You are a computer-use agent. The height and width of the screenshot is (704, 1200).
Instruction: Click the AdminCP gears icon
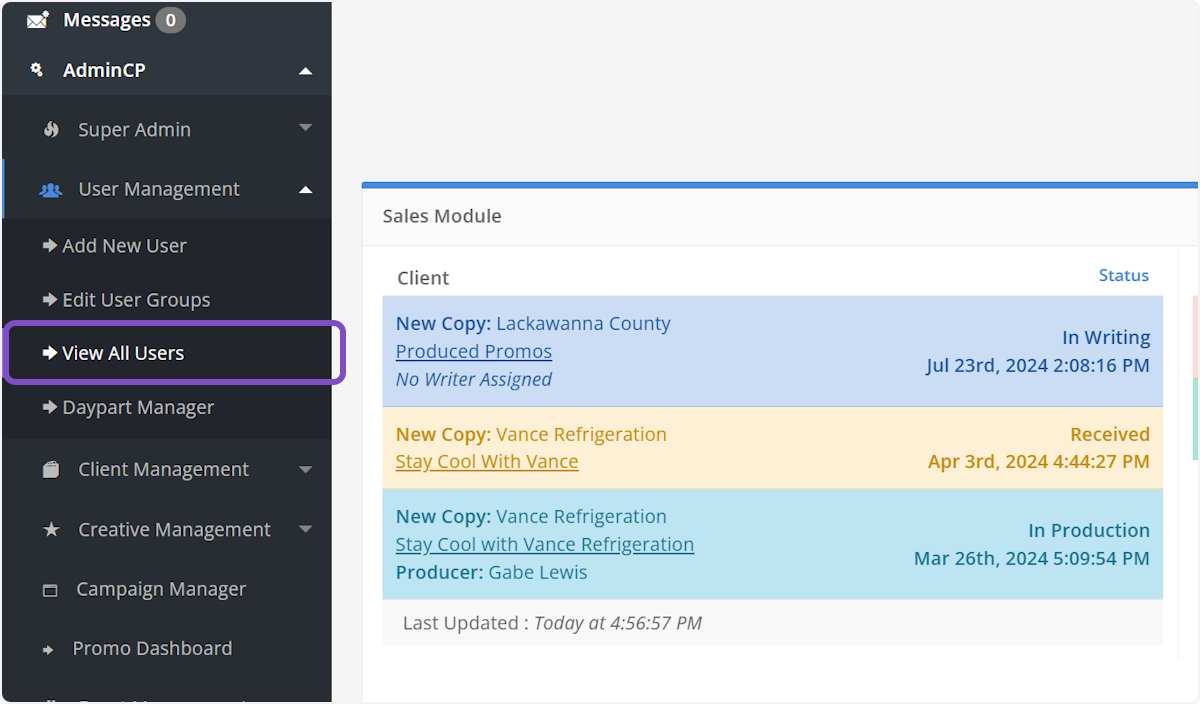[37, 70]
